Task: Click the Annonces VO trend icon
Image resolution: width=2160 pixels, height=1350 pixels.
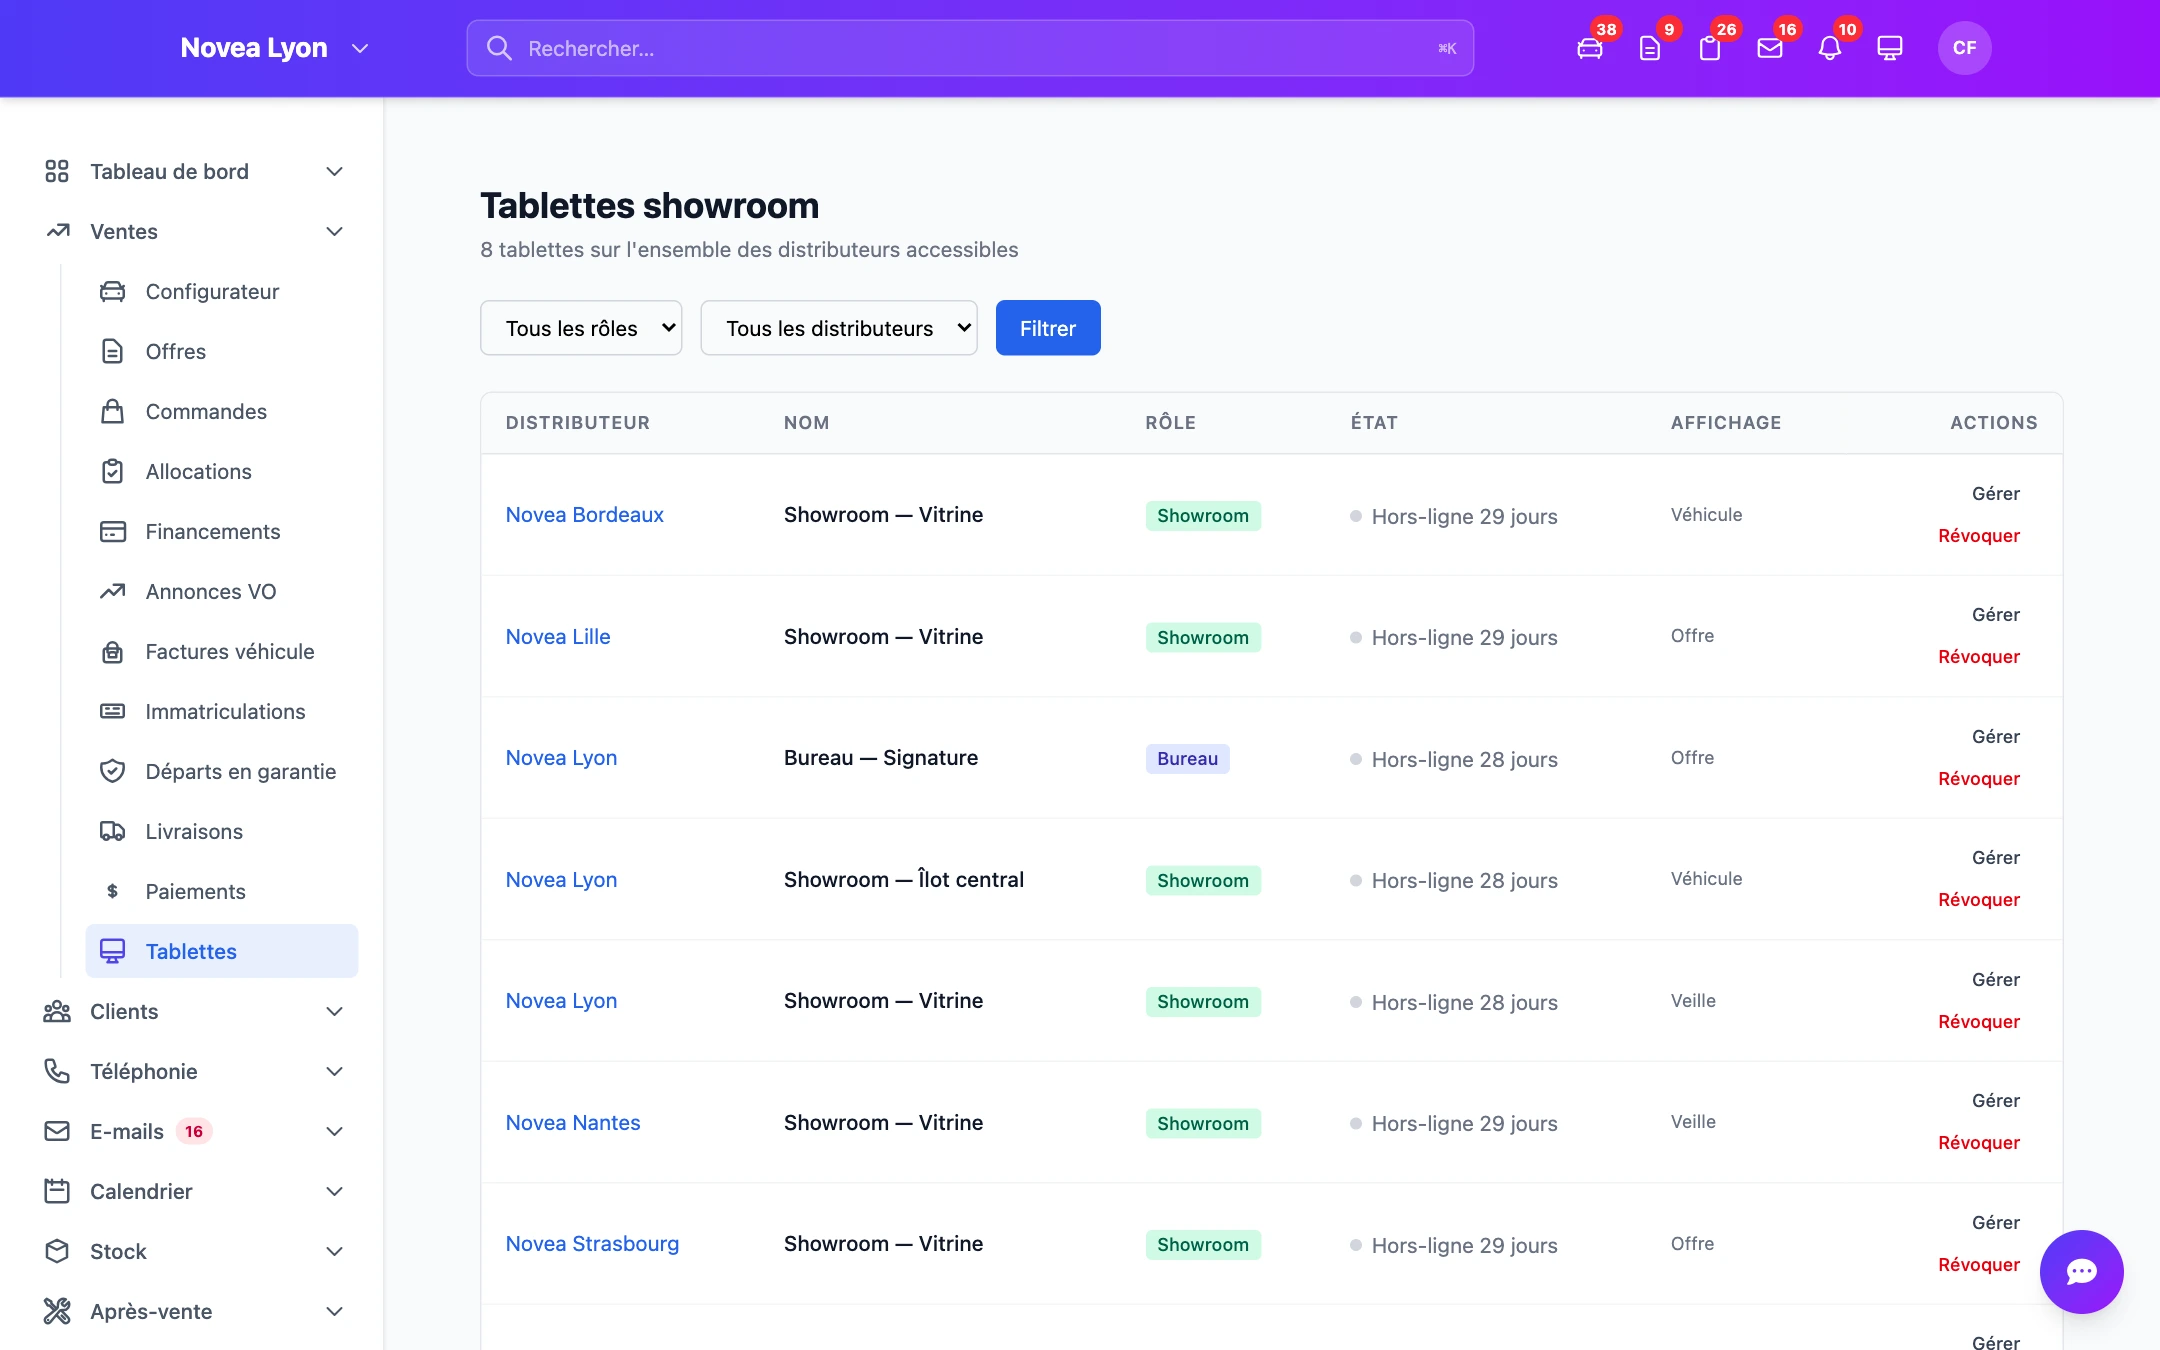Action: [x=113, y=591]
